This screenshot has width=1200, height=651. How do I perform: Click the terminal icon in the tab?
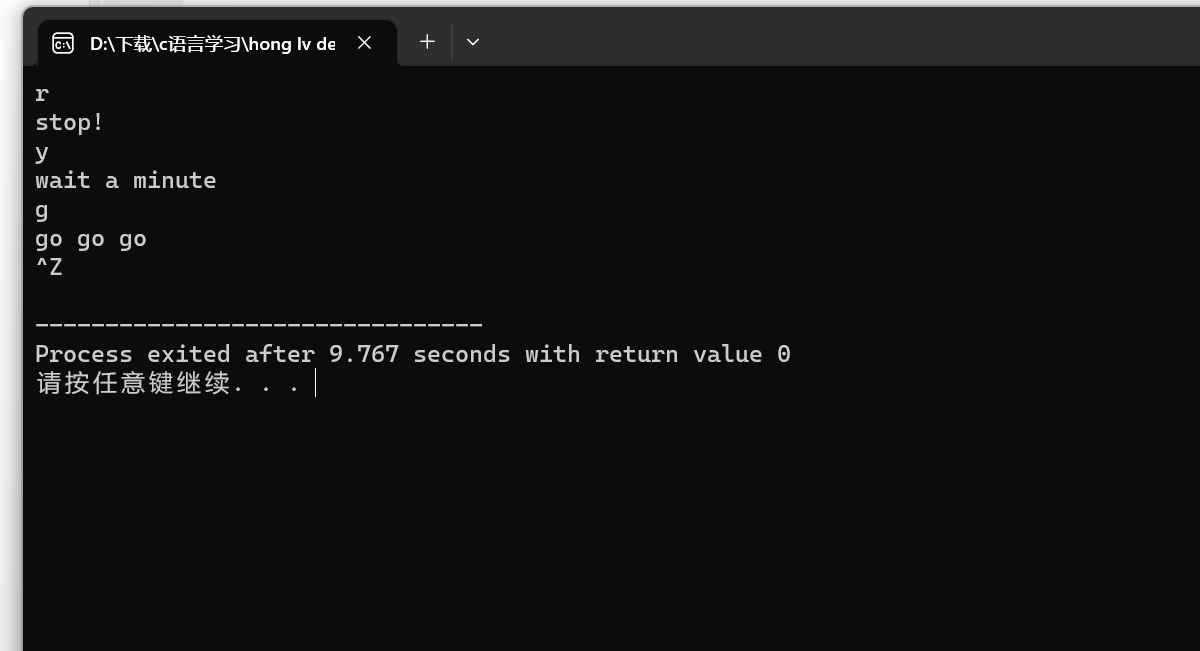63,43
